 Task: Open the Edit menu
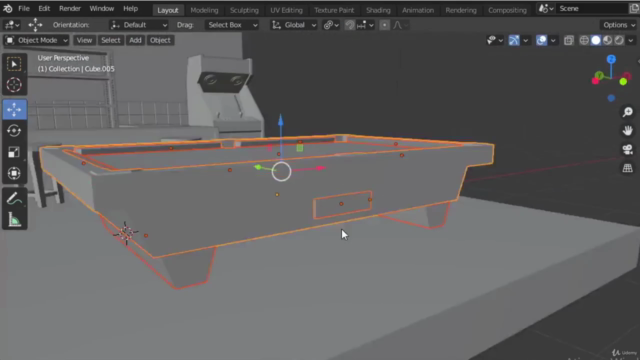point(44,9)
